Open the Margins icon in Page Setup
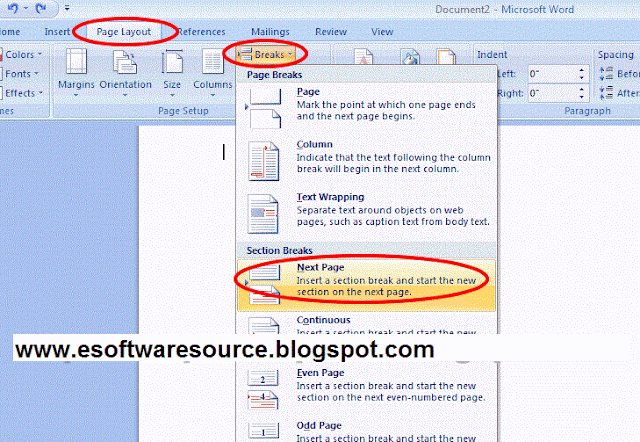The height and width of the screenshot is (442, 640). point(76,61)
